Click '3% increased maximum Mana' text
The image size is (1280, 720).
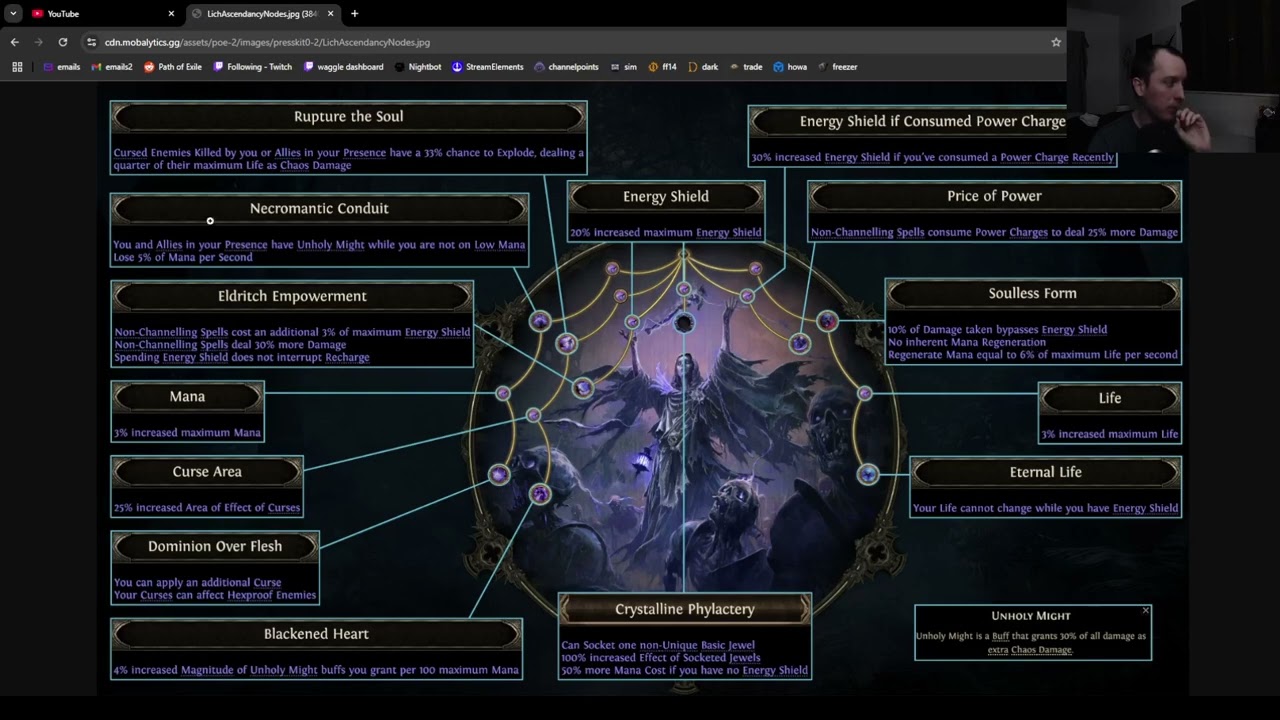(x=187, y=433)
